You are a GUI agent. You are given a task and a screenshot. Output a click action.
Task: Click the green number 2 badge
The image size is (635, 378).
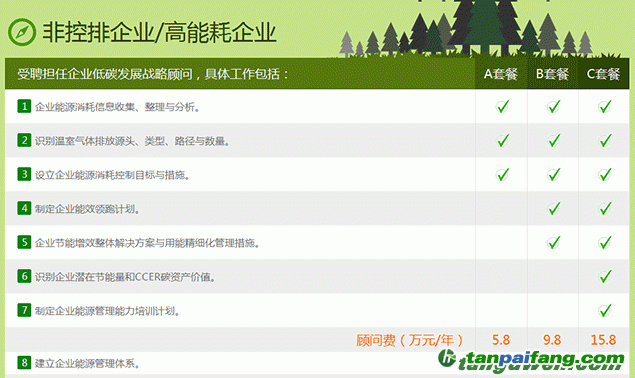tap(24, 141)
